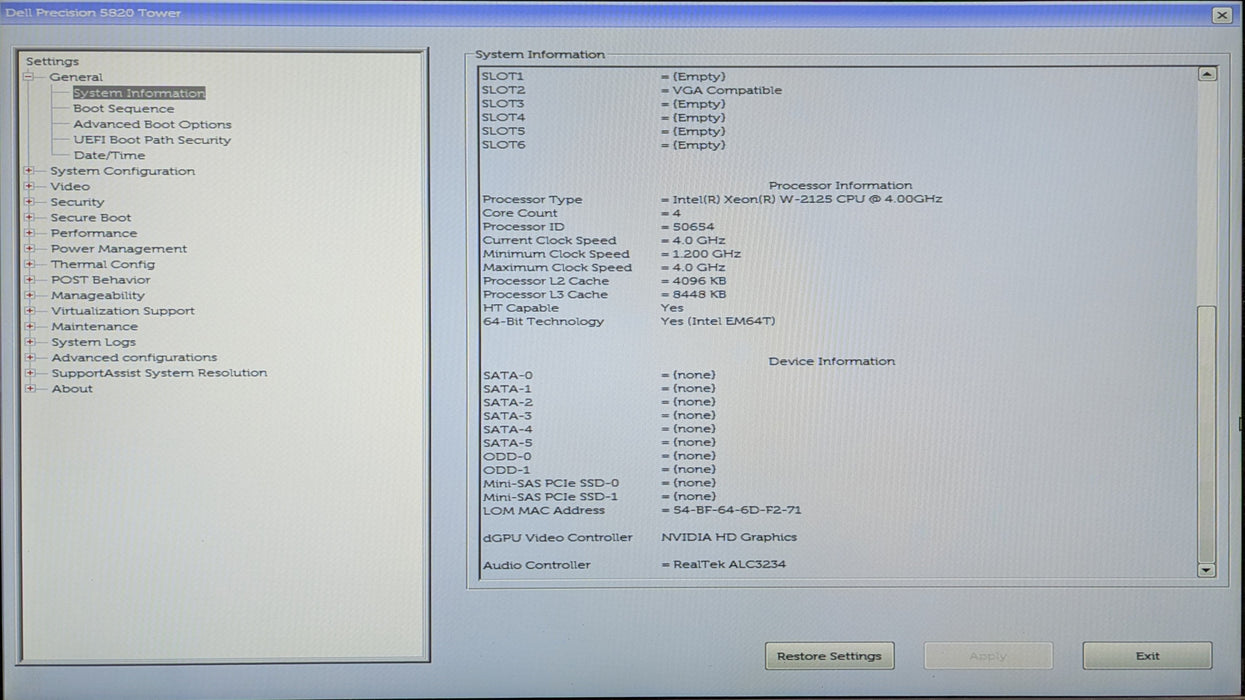Viewport: 1245px width, 700px height.
Task: Select the Video category label
Action: [x=70, y=186]
